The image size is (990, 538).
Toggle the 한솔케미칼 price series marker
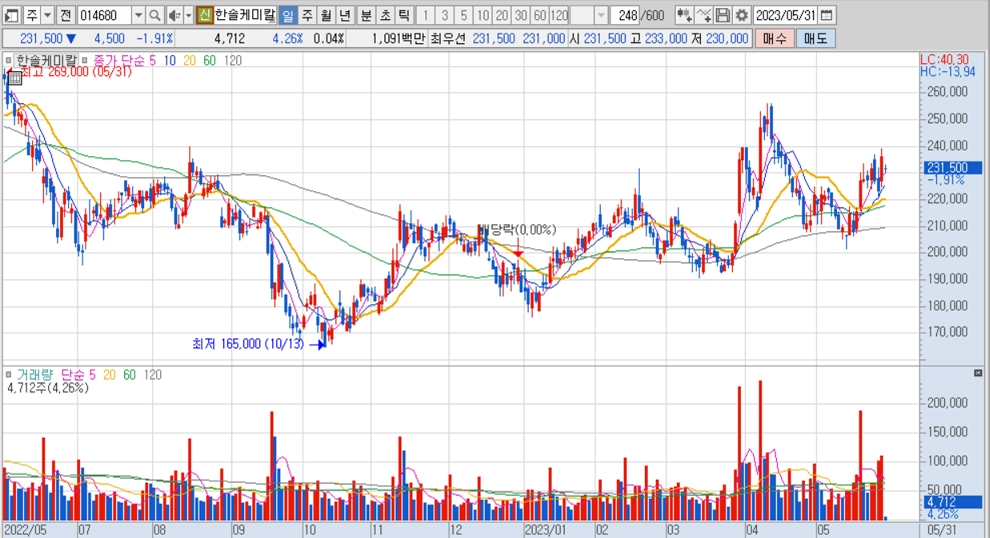8,61
